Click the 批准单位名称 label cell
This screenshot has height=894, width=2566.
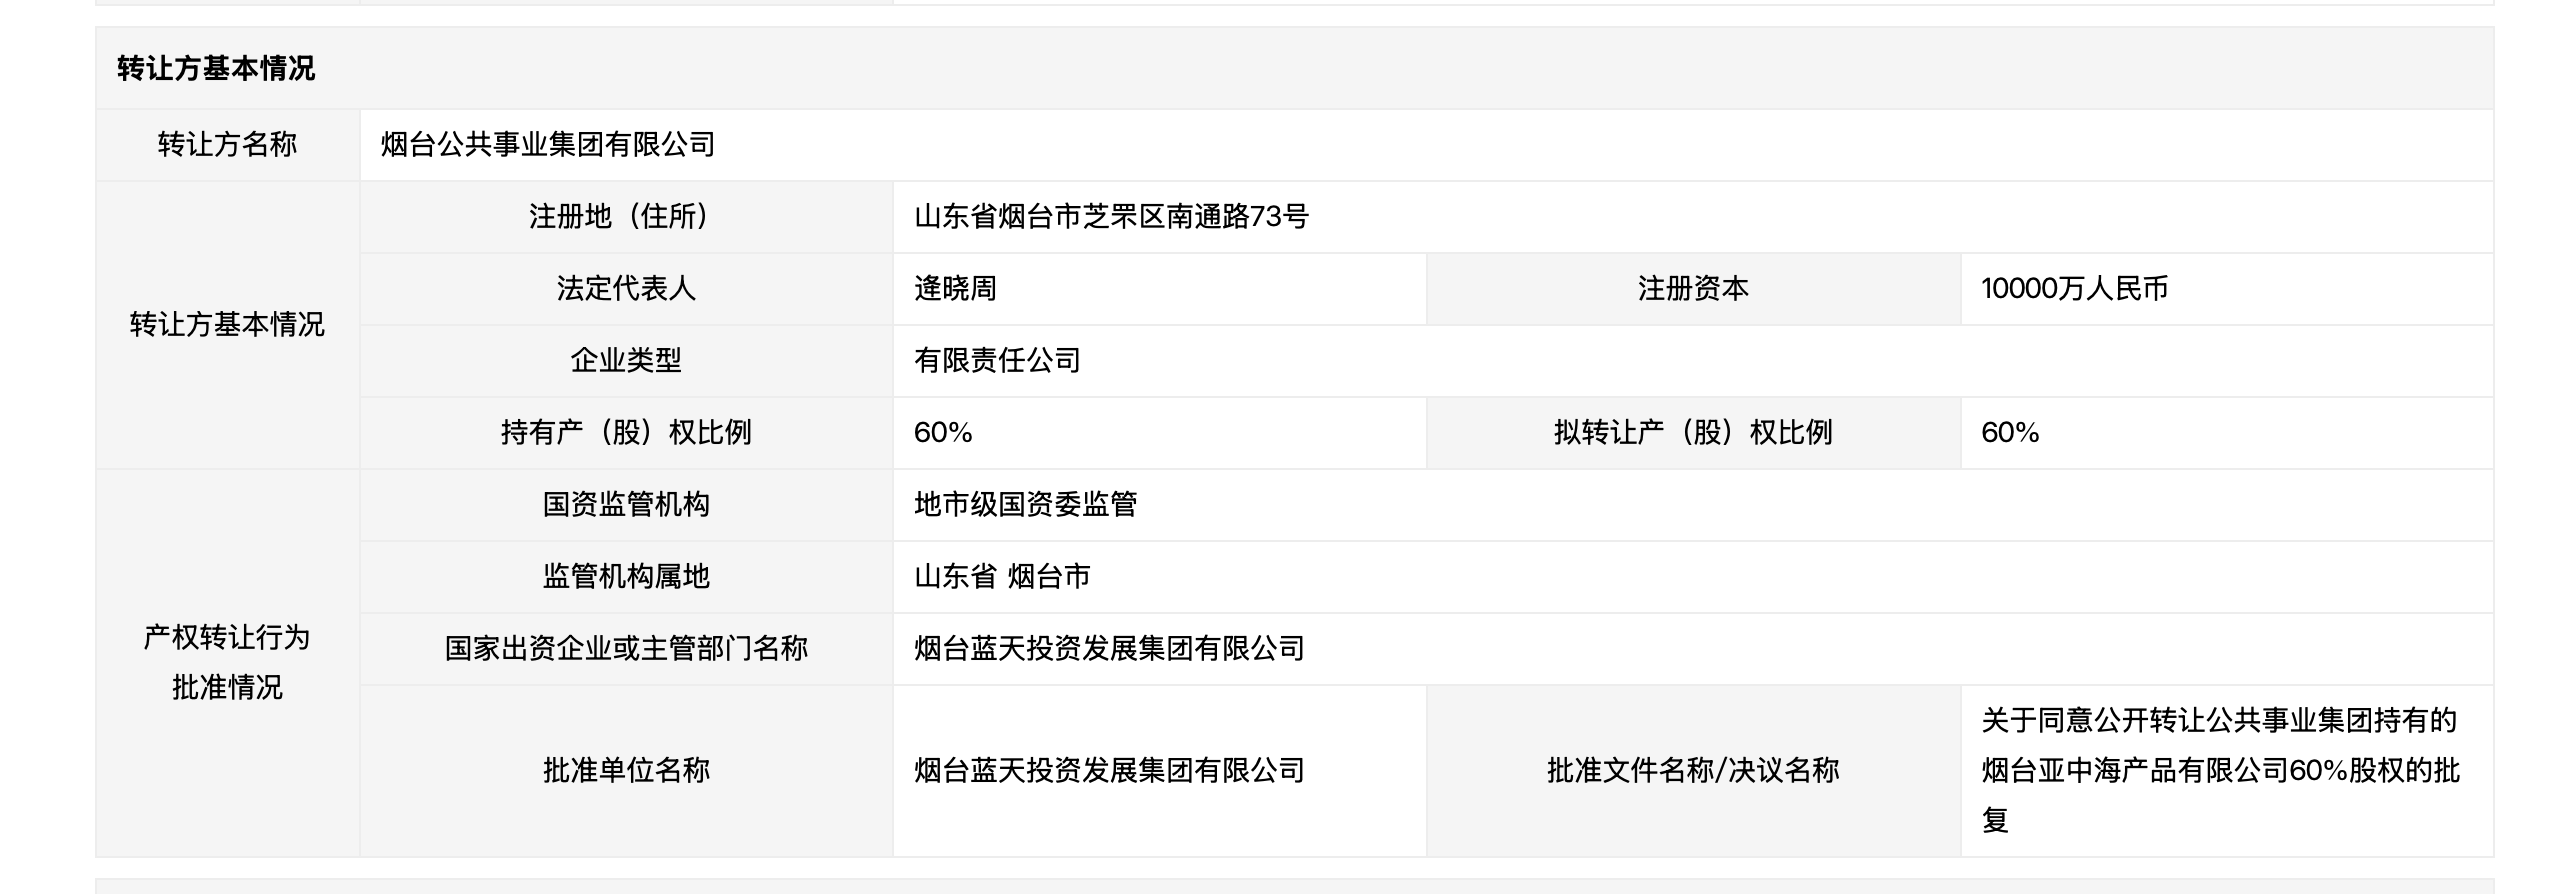pyautogui.click(x=626, y=771)
